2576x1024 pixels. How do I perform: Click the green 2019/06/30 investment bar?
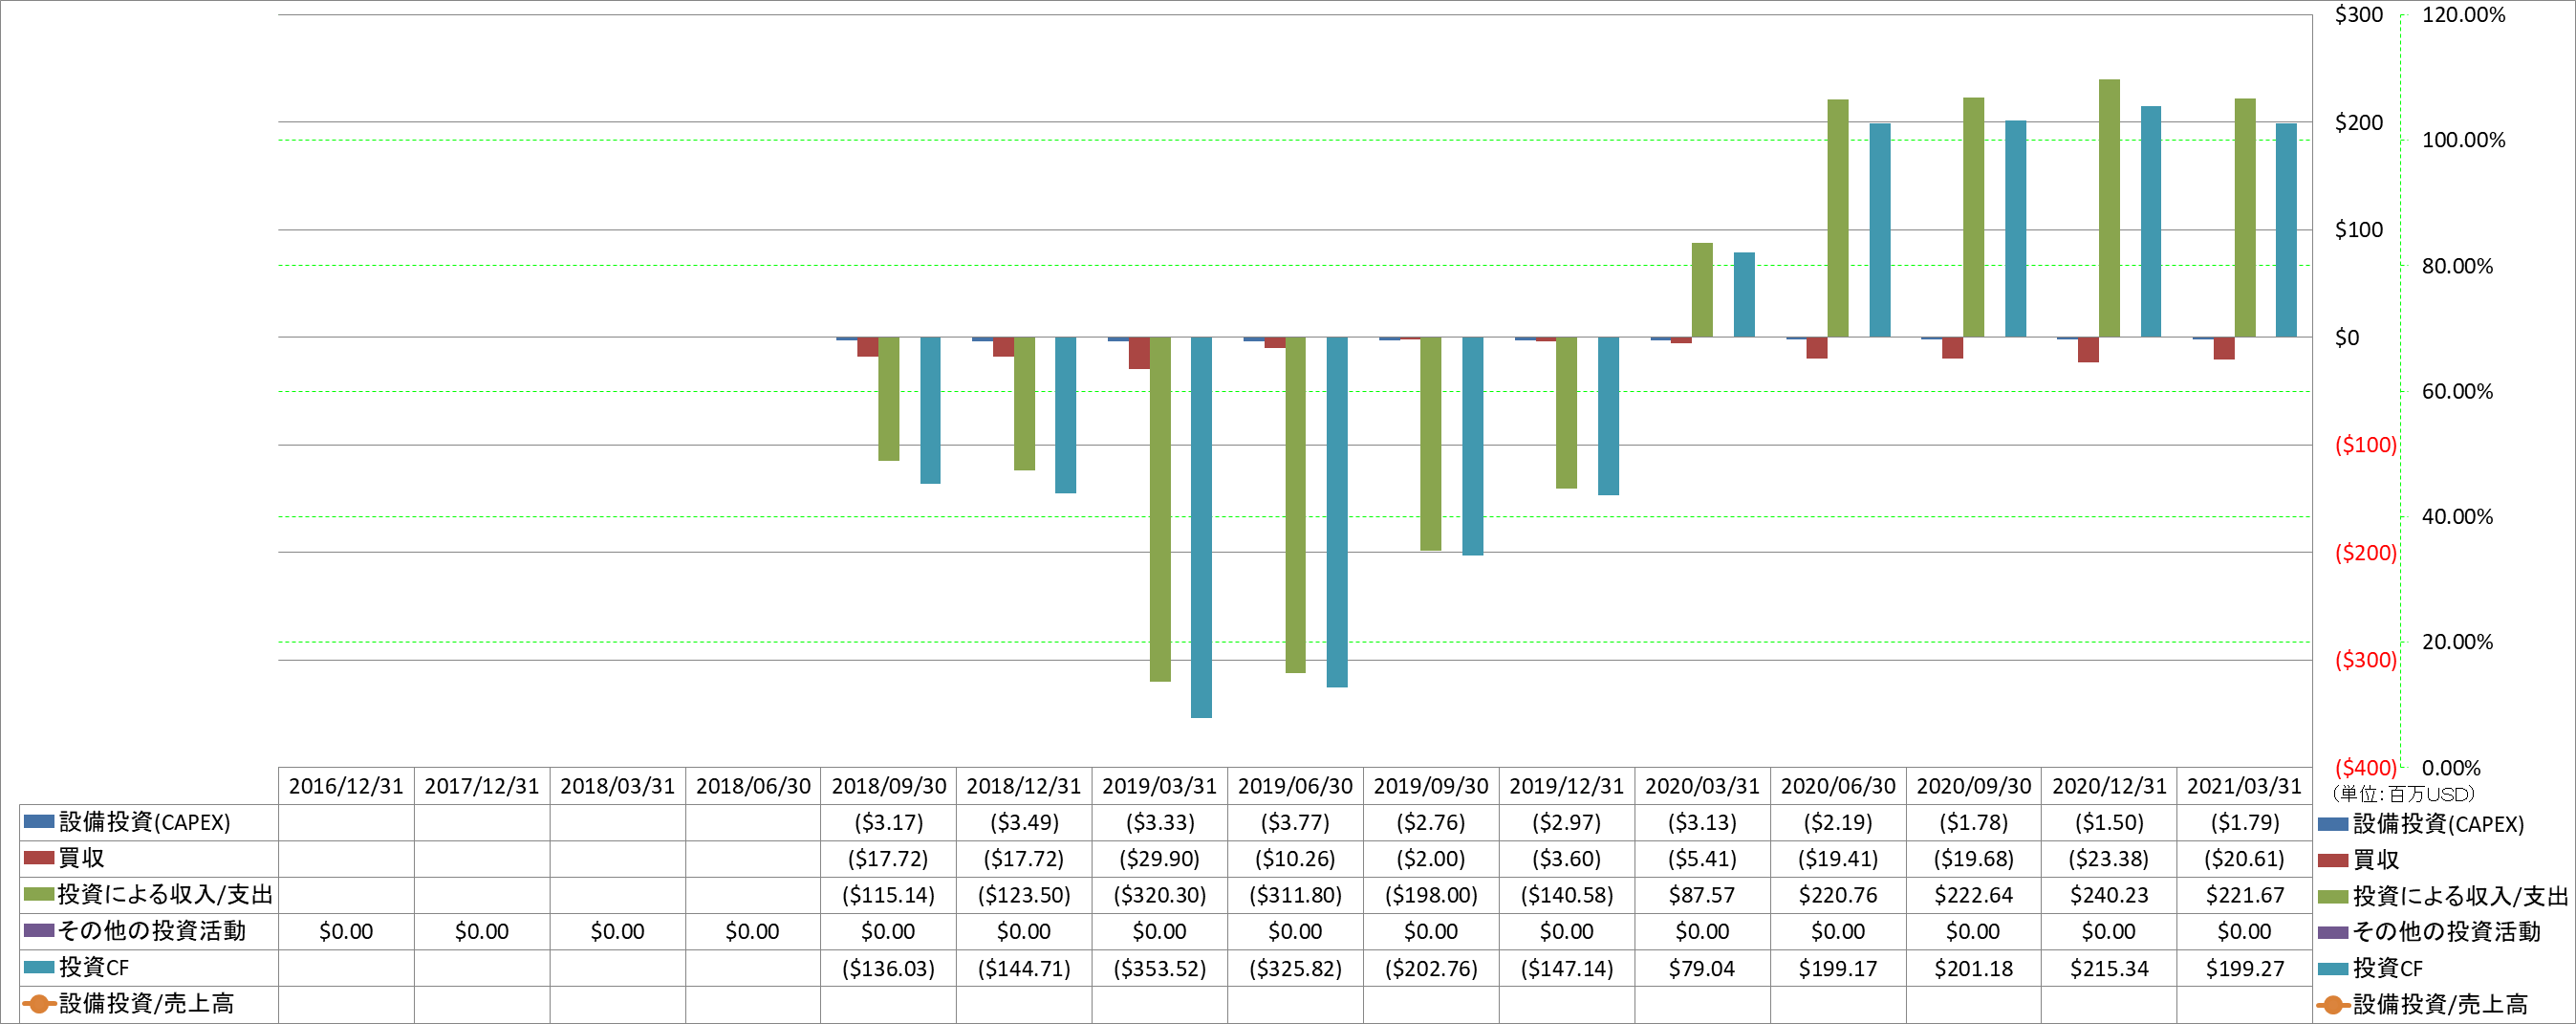(1295, 505)
